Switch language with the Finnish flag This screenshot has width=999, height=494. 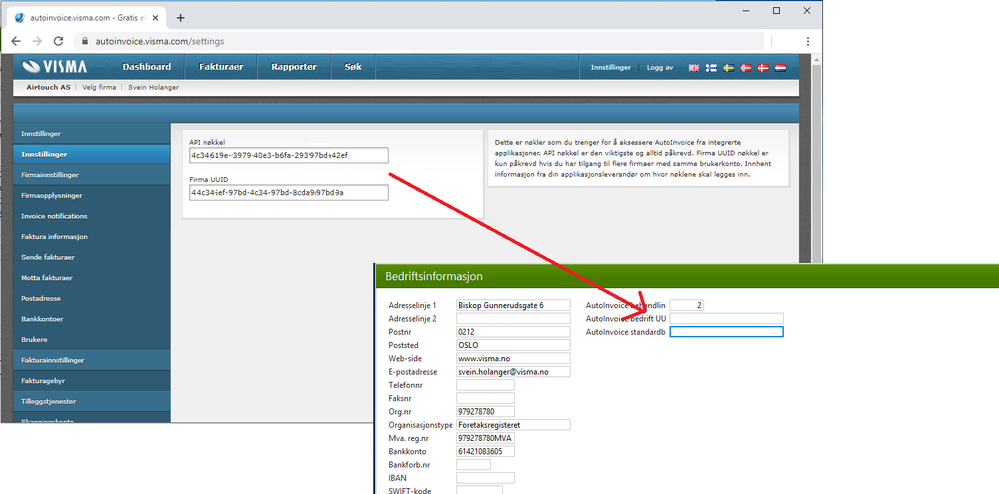[x=711, y=68]
